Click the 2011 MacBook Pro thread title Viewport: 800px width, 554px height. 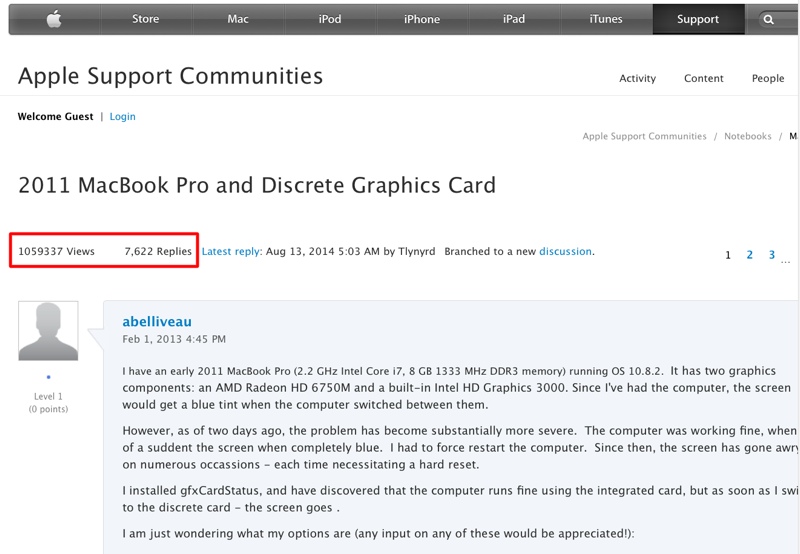[257, 185]
